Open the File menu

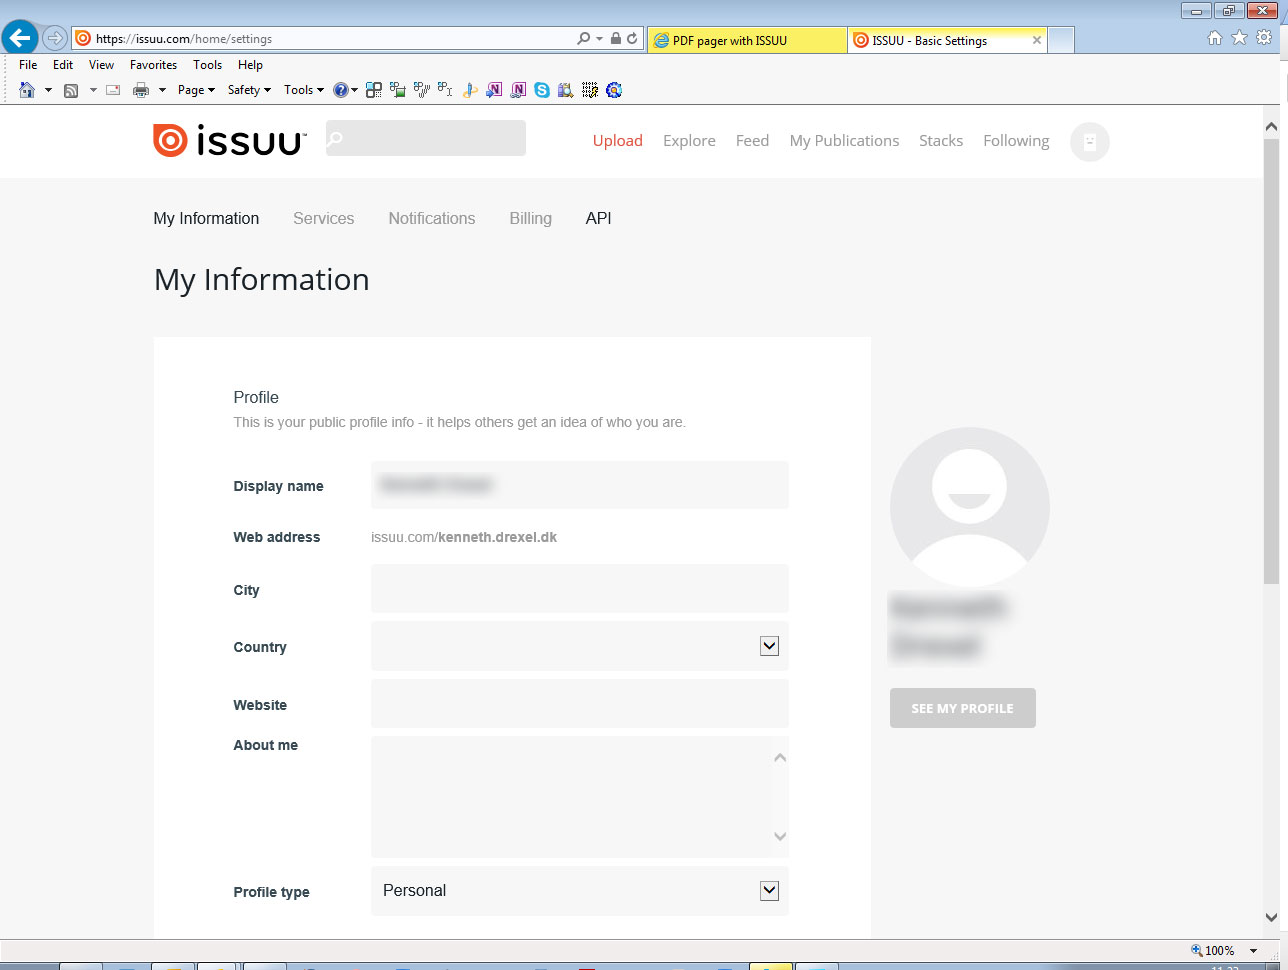[28, 65]
